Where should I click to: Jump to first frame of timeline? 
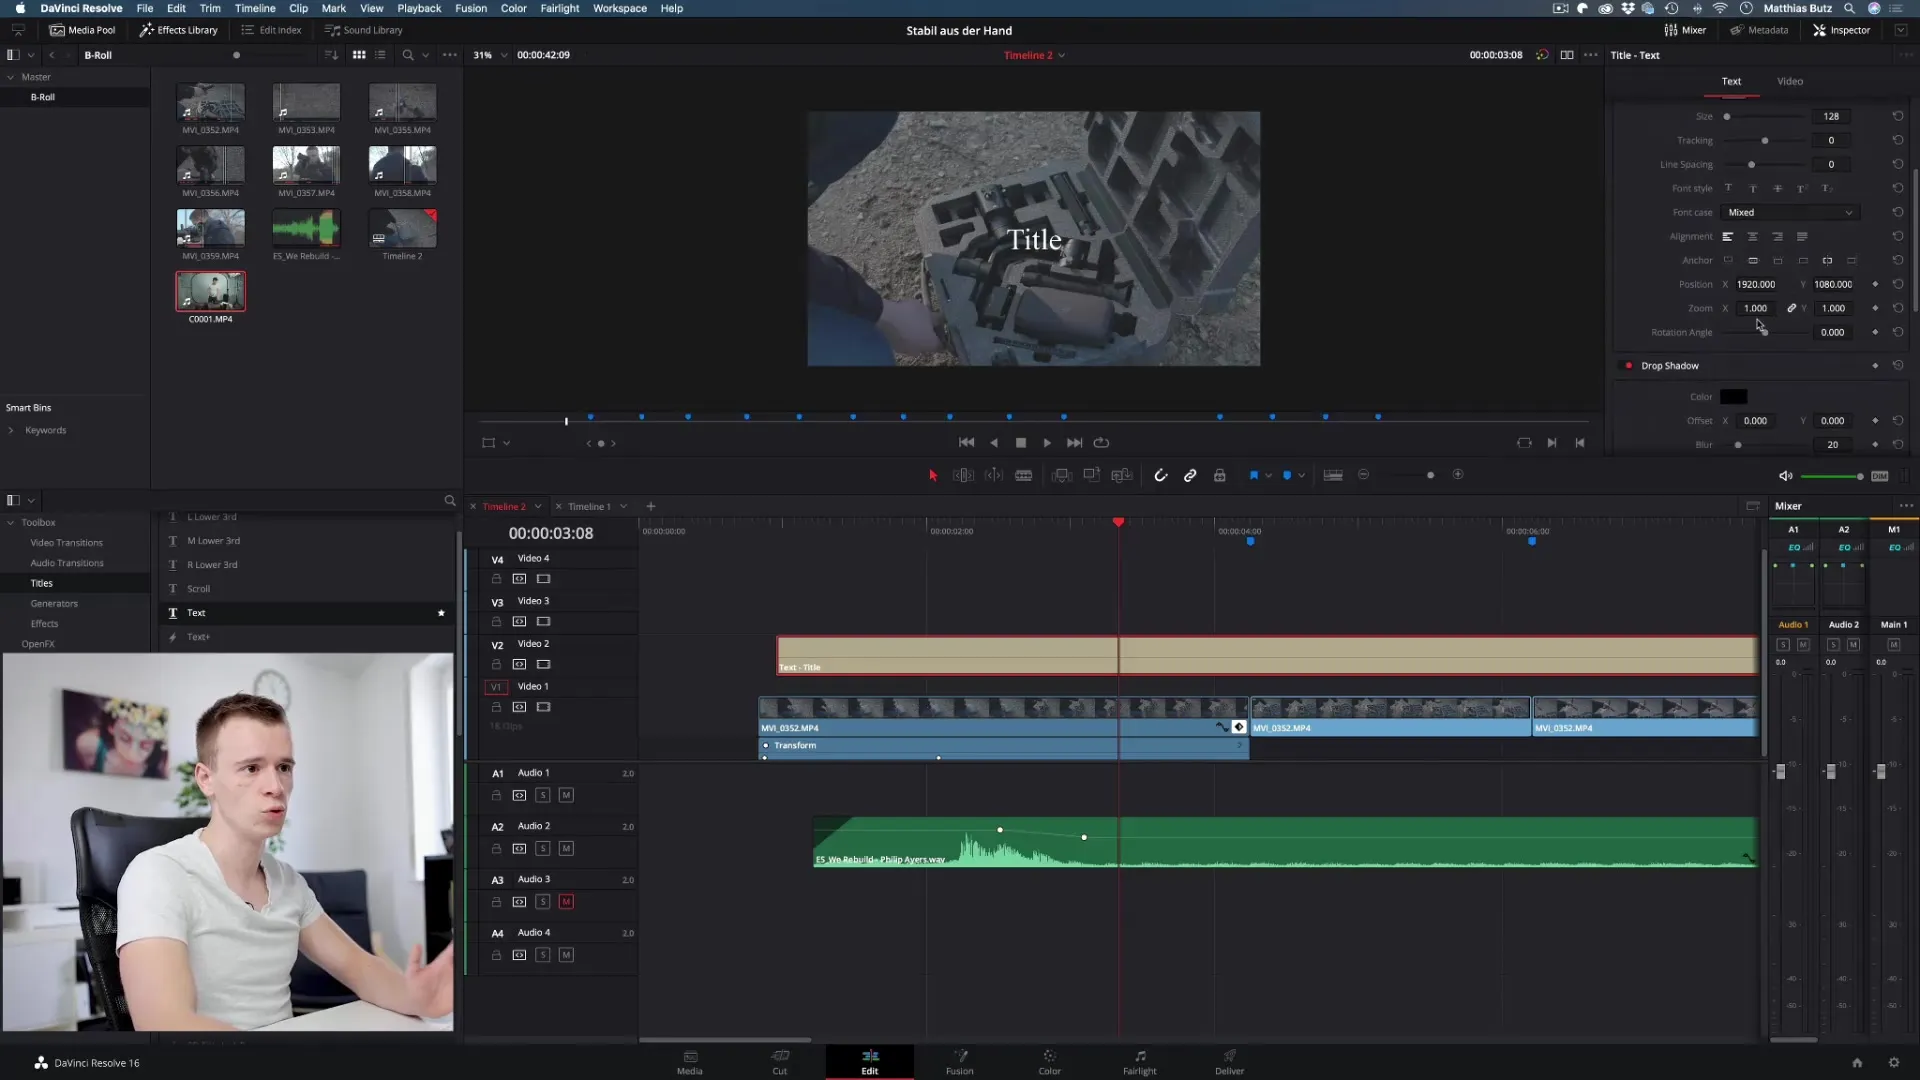[966, 443]
